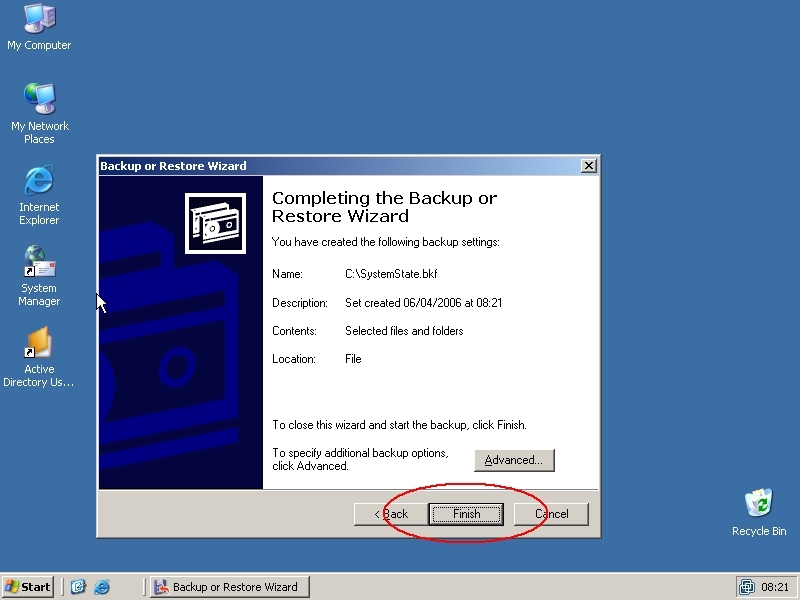Click the 'To close this wizard and start the backup' text
Screen dimensions: 800x600
pos(399,425)
